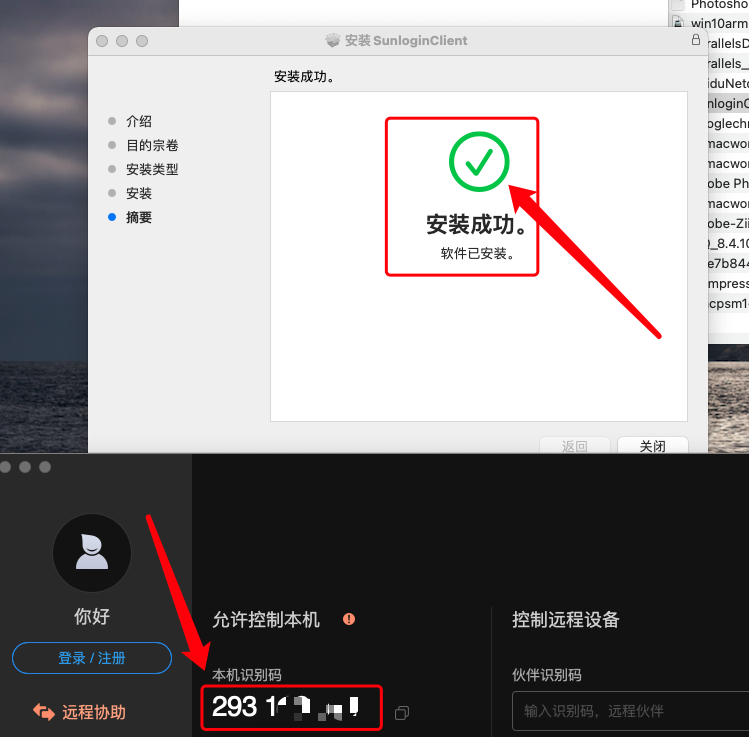Click the installer window minimize button
Viewport: 749px width, 737px height.
pos(122,41)
